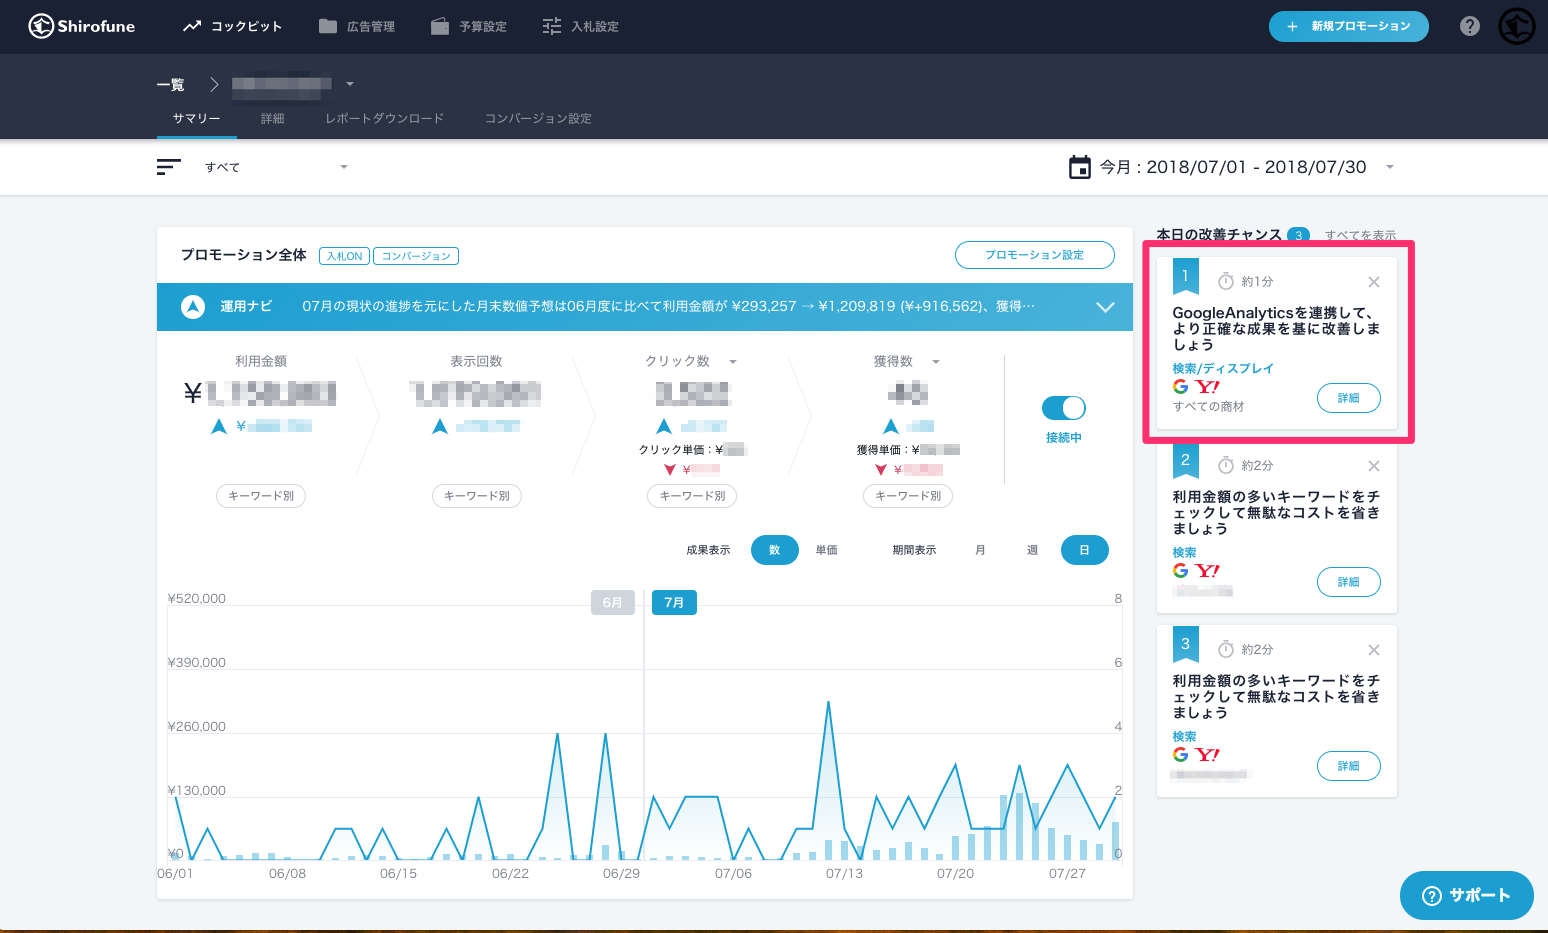1548x933 pixels.
Task: Switch to the サマリー tab
Action: pos(197,118)
